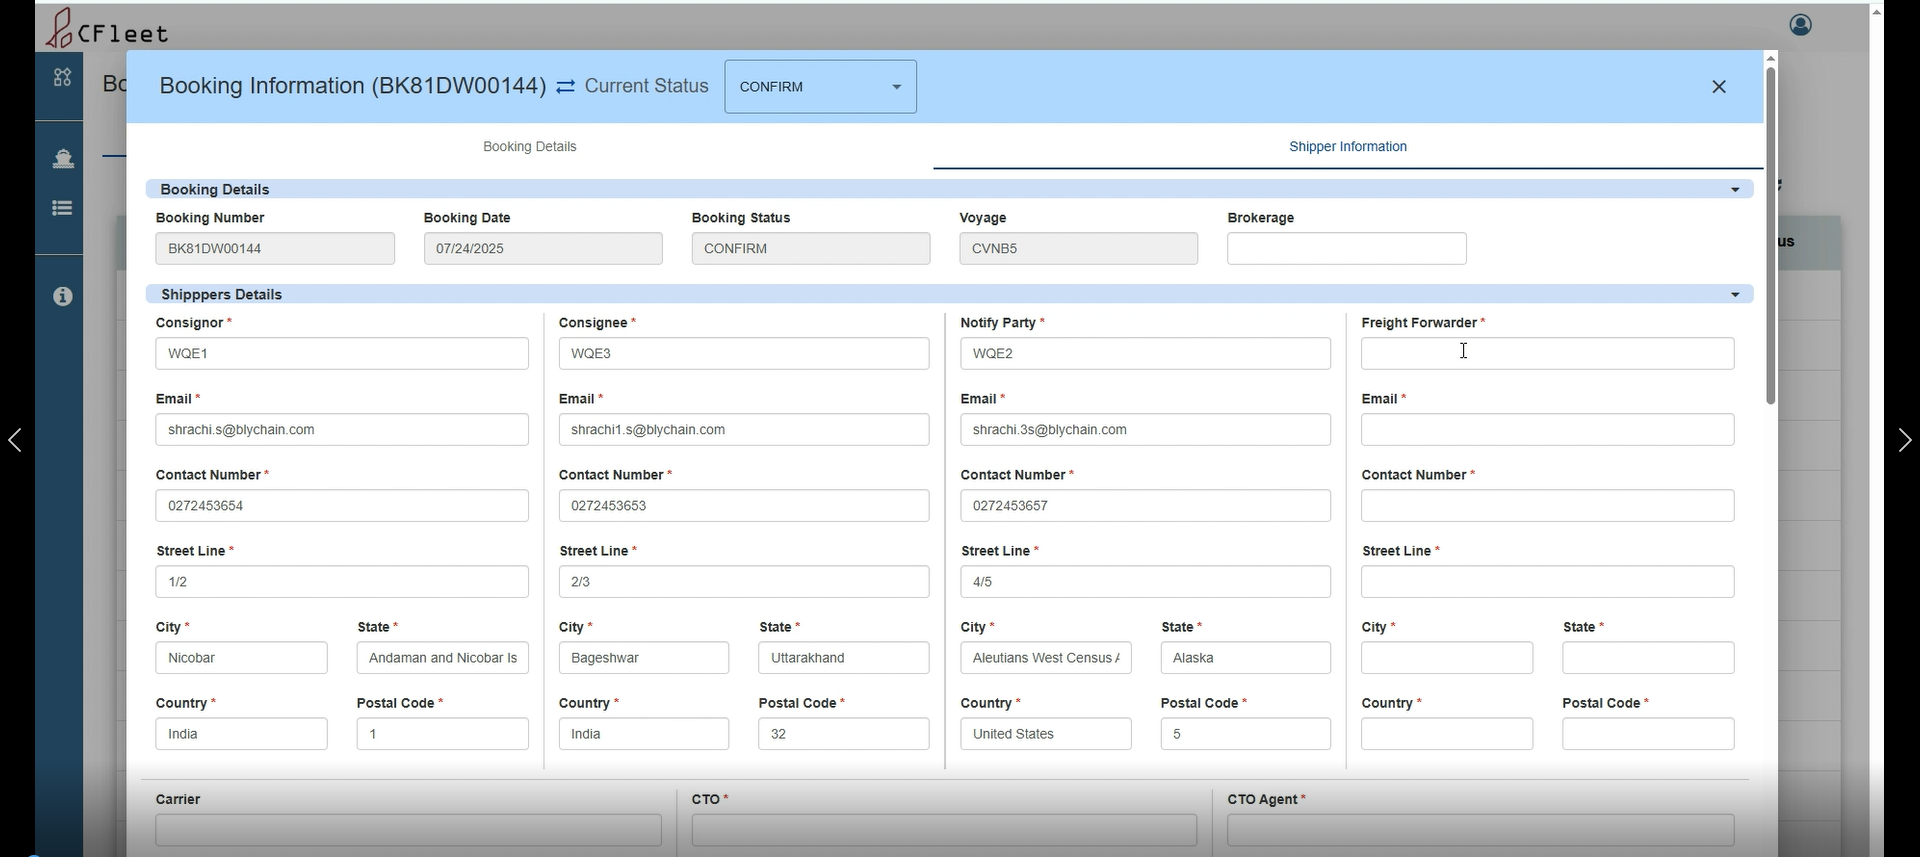Open the Current Status CONFIRM dropdown
Screen dimensions: 1920x857
click(820, 87)
